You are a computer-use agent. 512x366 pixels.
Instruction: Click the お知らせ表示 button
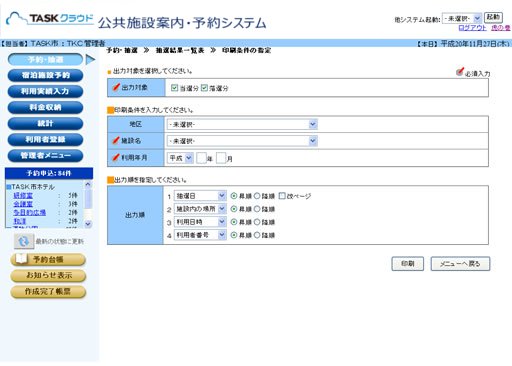[48, 275]
